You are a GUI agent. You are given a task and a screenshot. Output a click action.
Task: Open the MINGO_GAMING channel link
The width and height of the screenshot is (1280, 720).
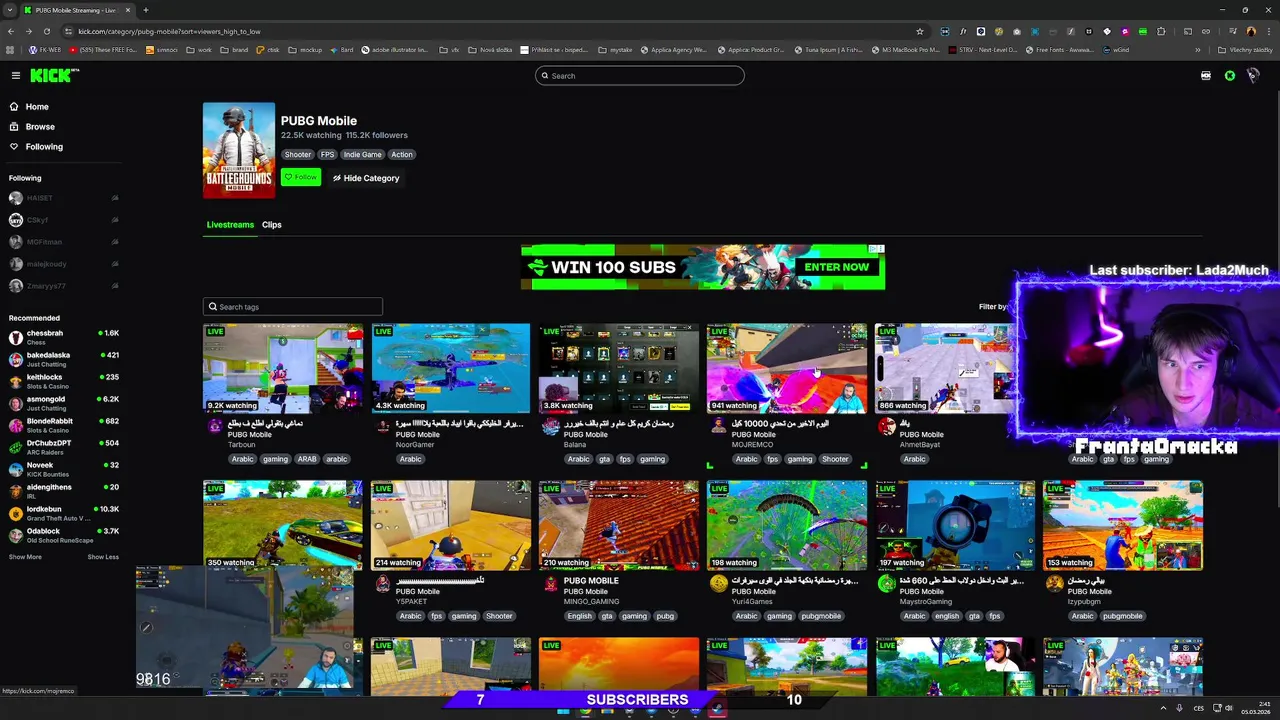592,602
